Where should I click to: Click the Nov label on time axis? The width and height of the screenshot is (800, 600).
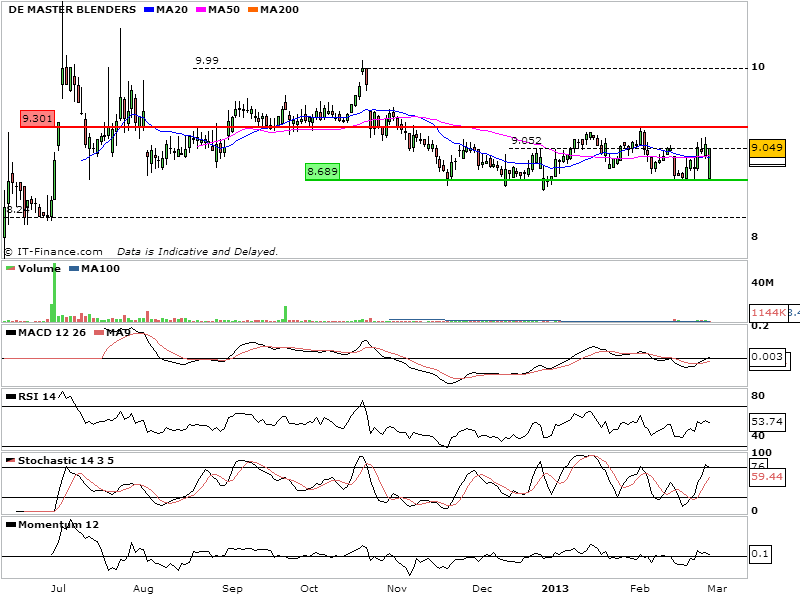[x=397, y=589]
